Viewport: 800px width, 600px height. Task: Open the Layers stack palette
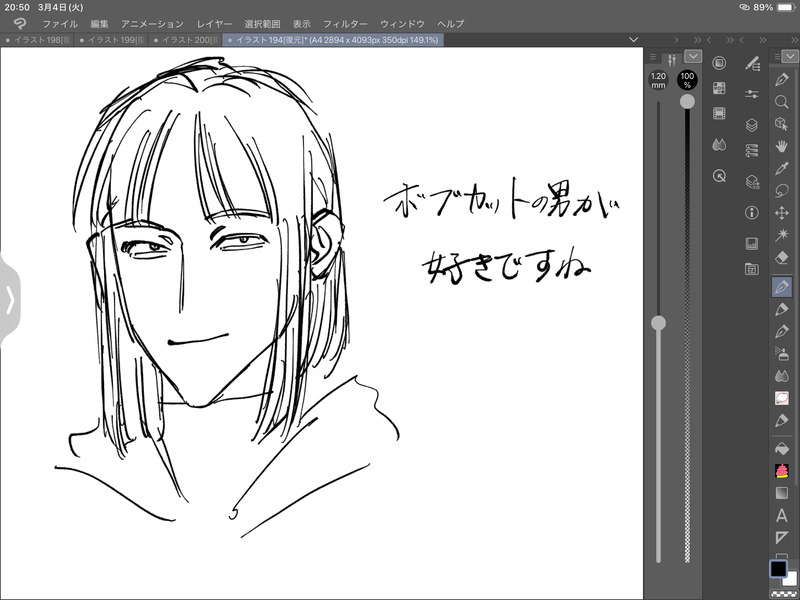click(752, 125)
